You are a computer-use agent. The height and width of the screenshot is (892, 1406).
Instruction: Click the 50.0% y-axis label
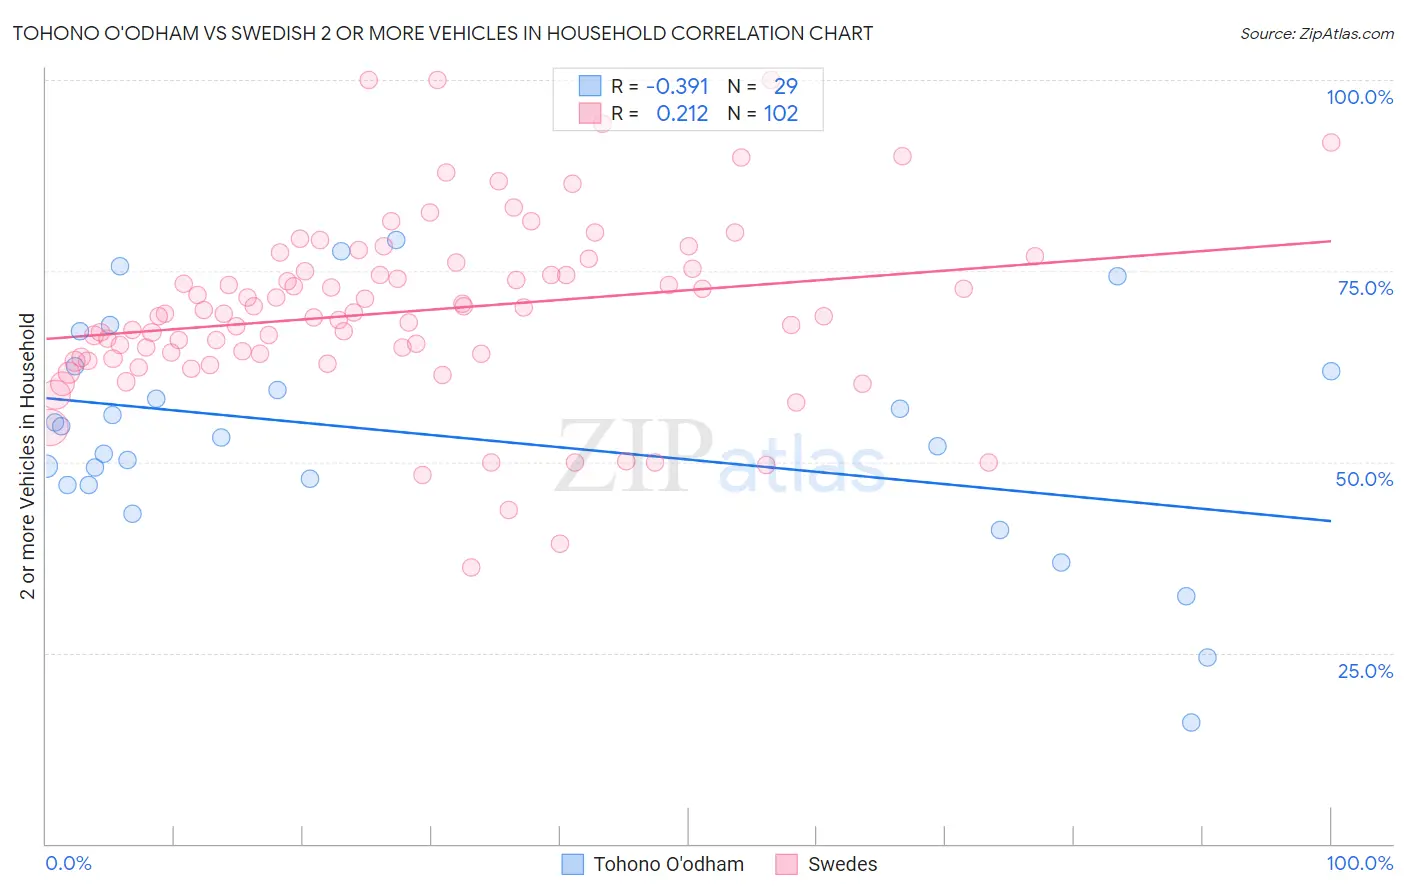(x=1364, y=479)
